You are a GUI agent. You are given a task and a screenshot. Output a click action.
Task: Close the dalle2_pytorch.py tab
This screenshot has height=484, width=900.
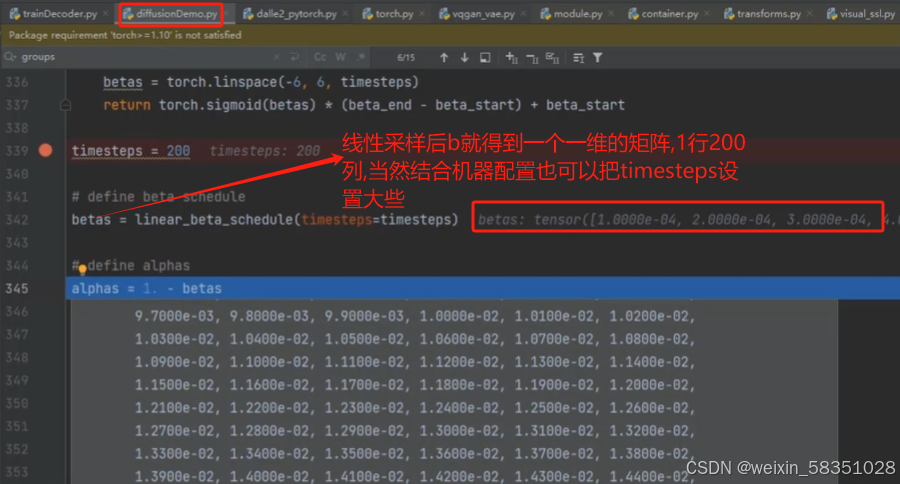click(x=345, y=14)
